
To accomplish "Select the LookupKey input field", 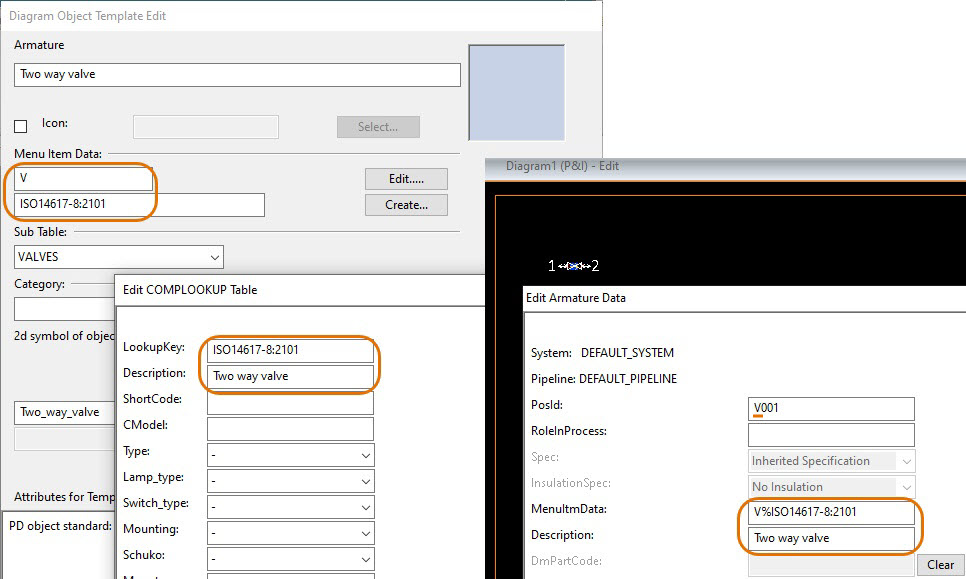I will tap(290, 350).
